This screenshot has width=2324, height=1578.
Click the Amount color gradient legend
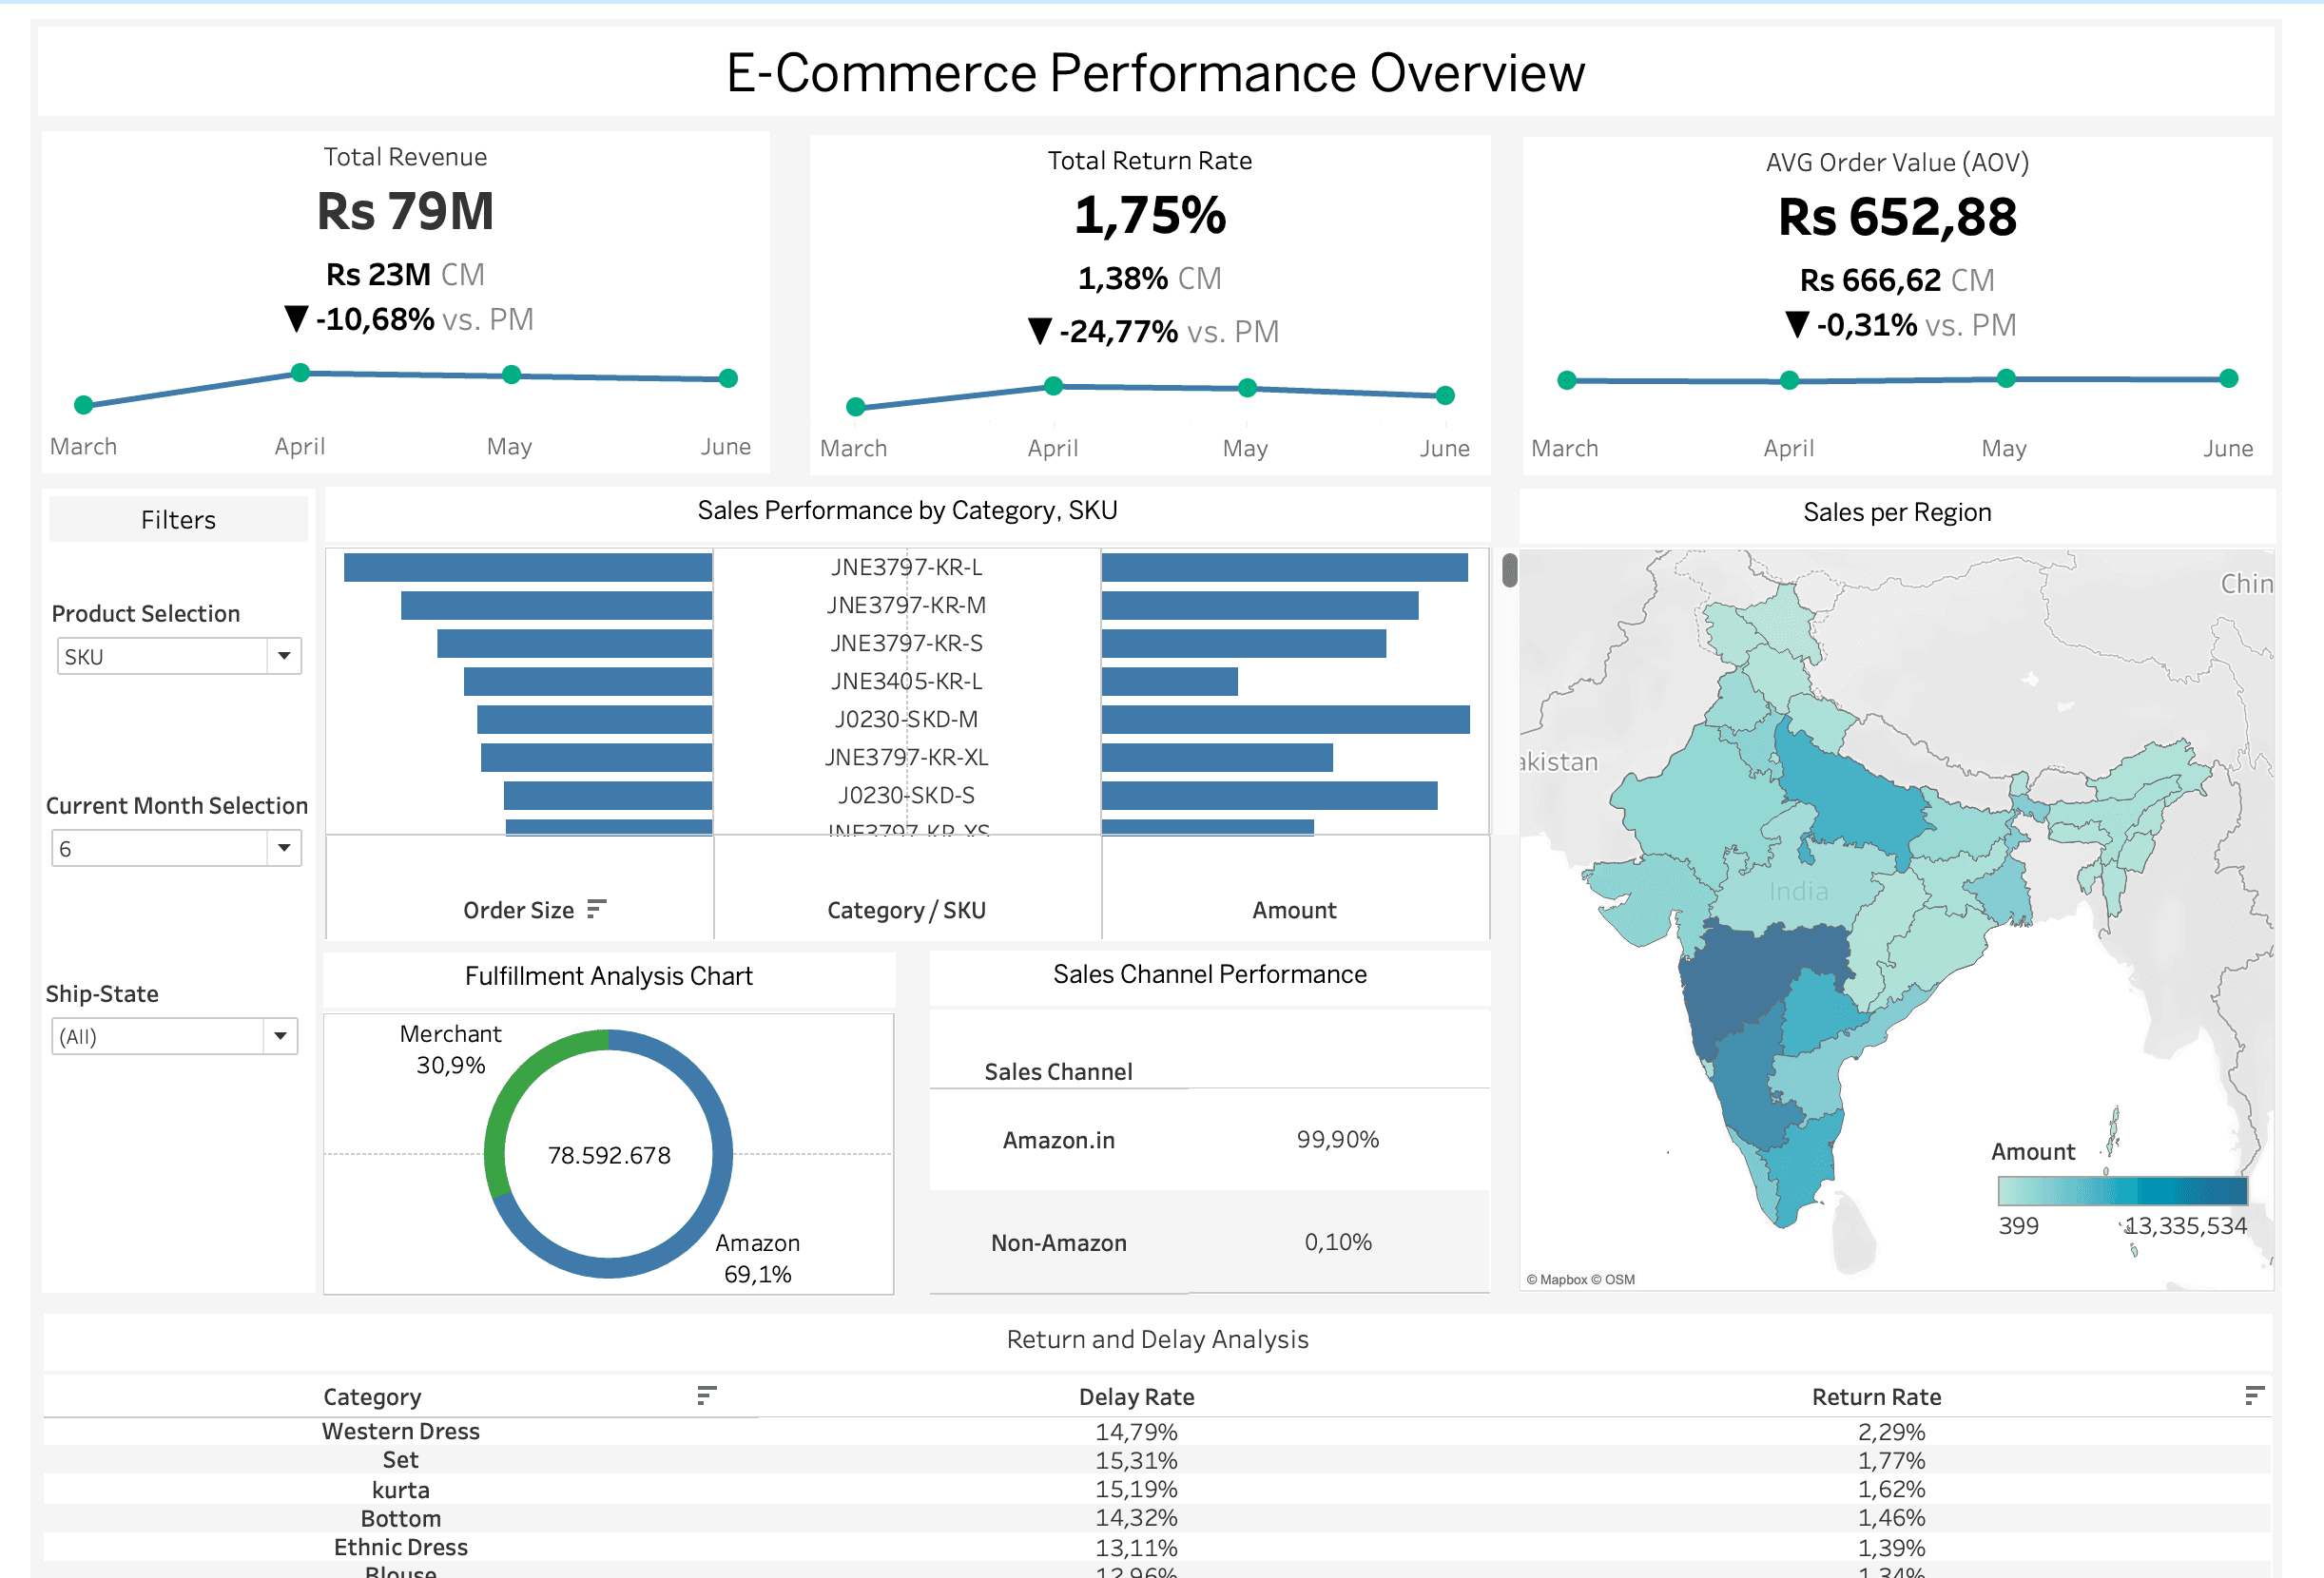pyautogui.click(x=2121, y=1191)
